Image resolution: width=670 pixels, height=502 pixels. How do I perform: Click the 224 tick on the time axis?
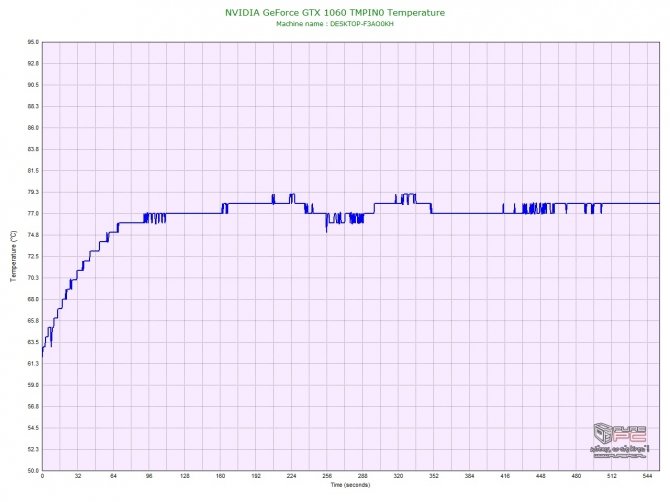pyautogui.click(x=291, y=476)
